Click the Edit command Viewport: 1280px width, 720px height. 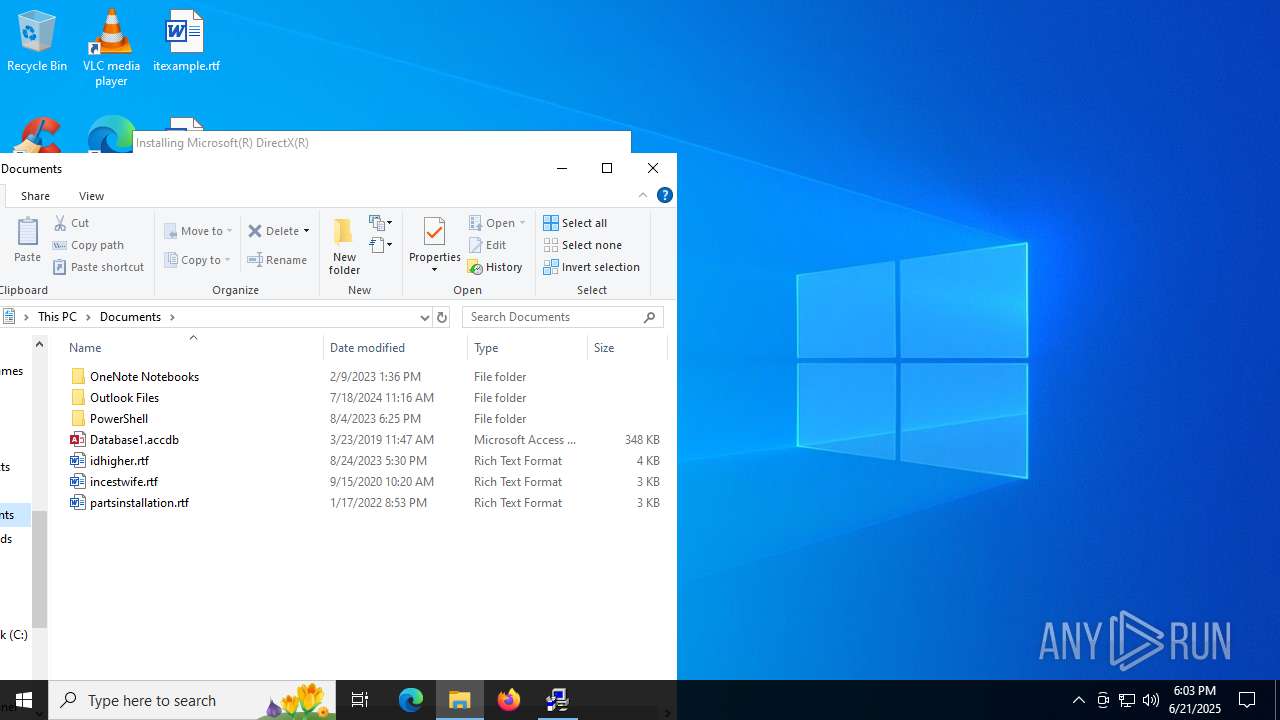[x=488, y=245]
